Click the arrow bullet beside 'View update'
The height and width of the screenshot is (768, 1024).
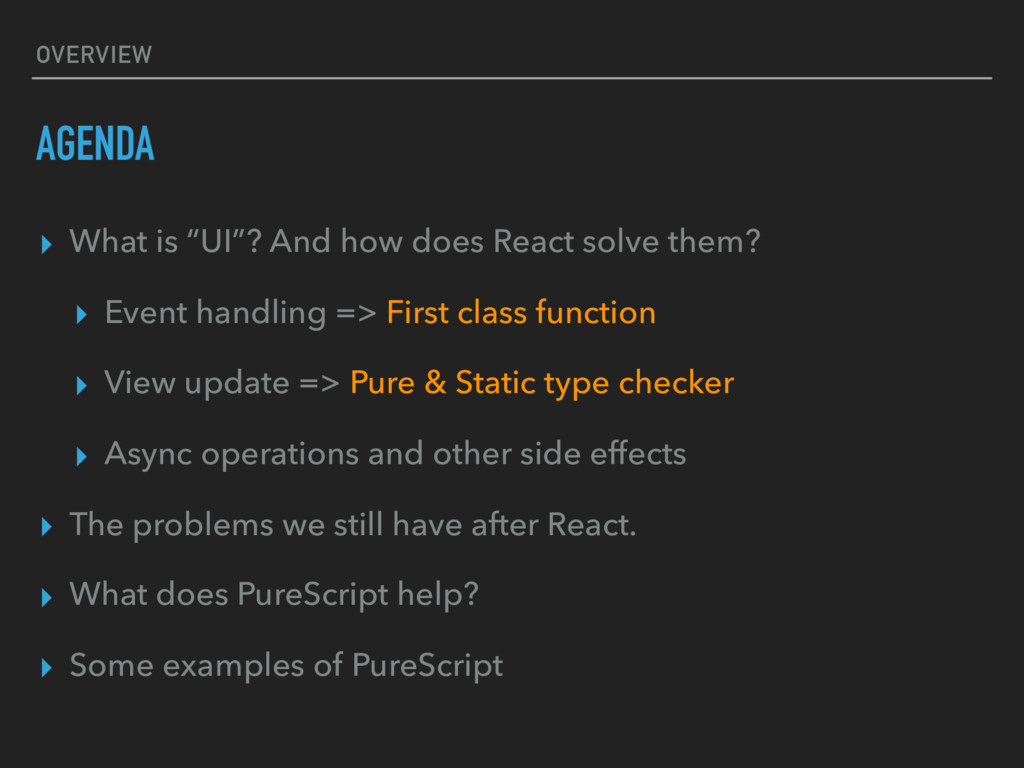82,385
